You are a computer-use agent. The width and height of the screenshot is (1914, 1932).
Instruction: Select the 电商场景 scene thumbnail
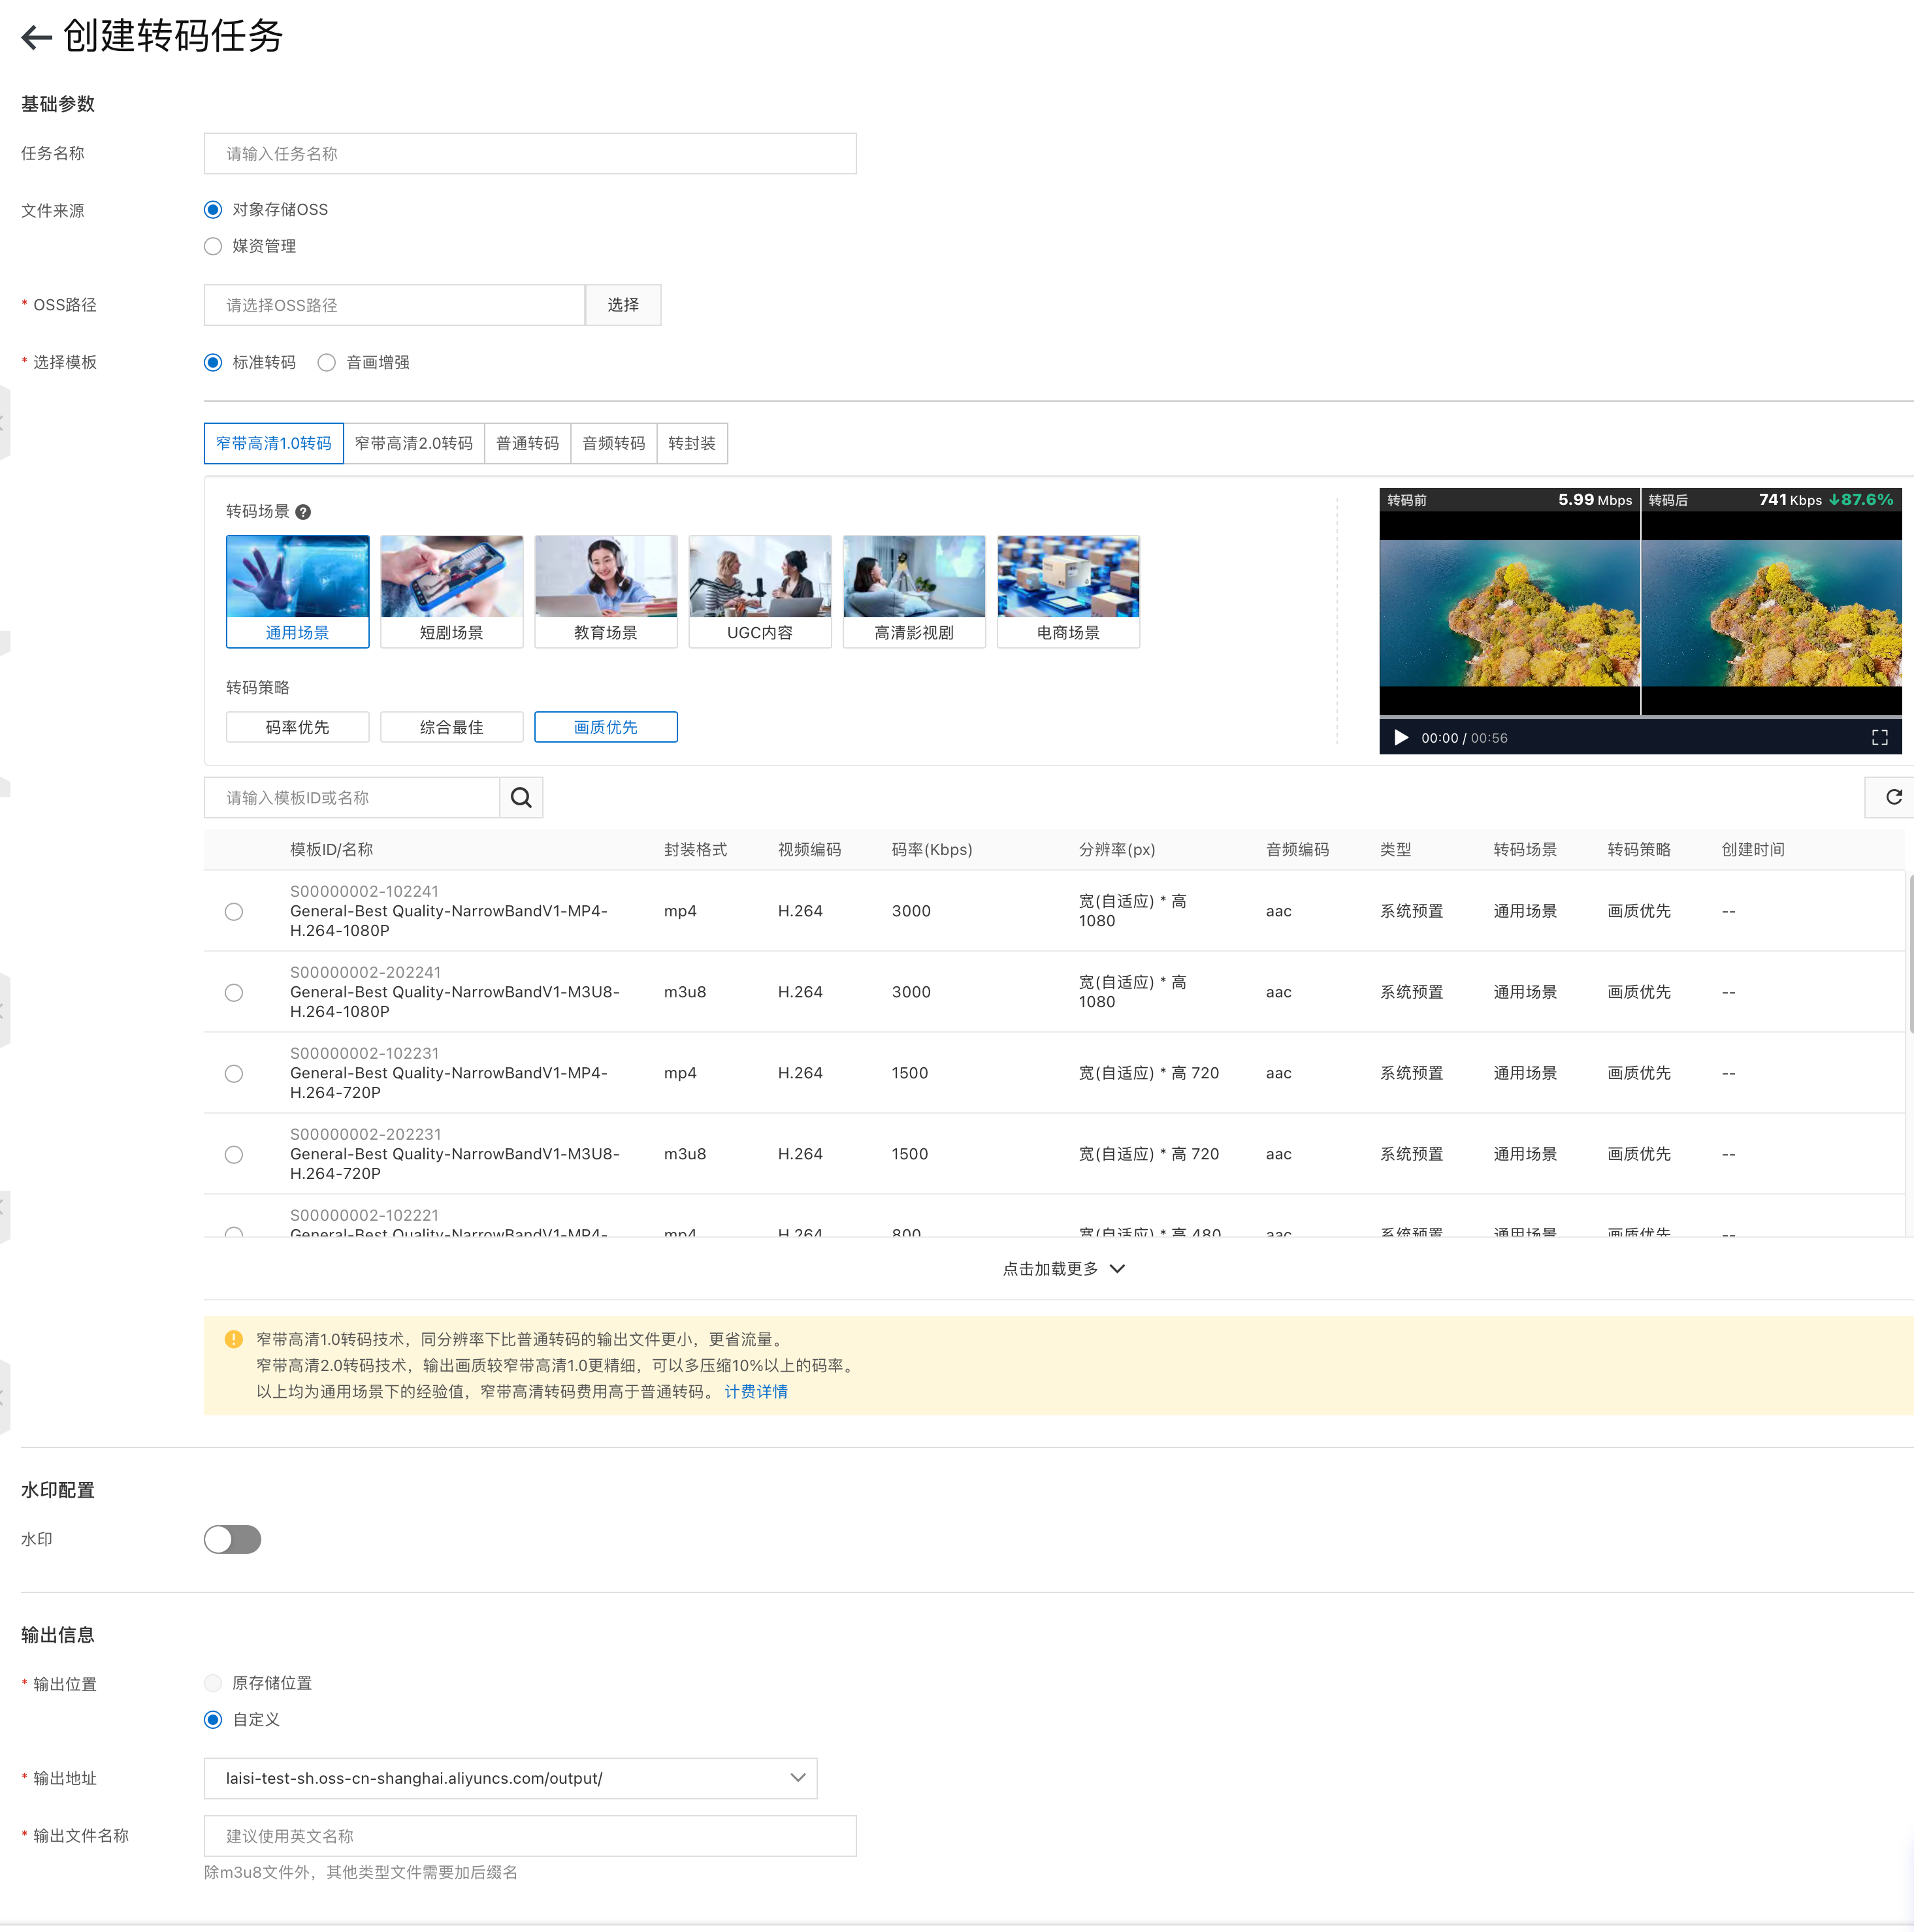coord(1067,591)
